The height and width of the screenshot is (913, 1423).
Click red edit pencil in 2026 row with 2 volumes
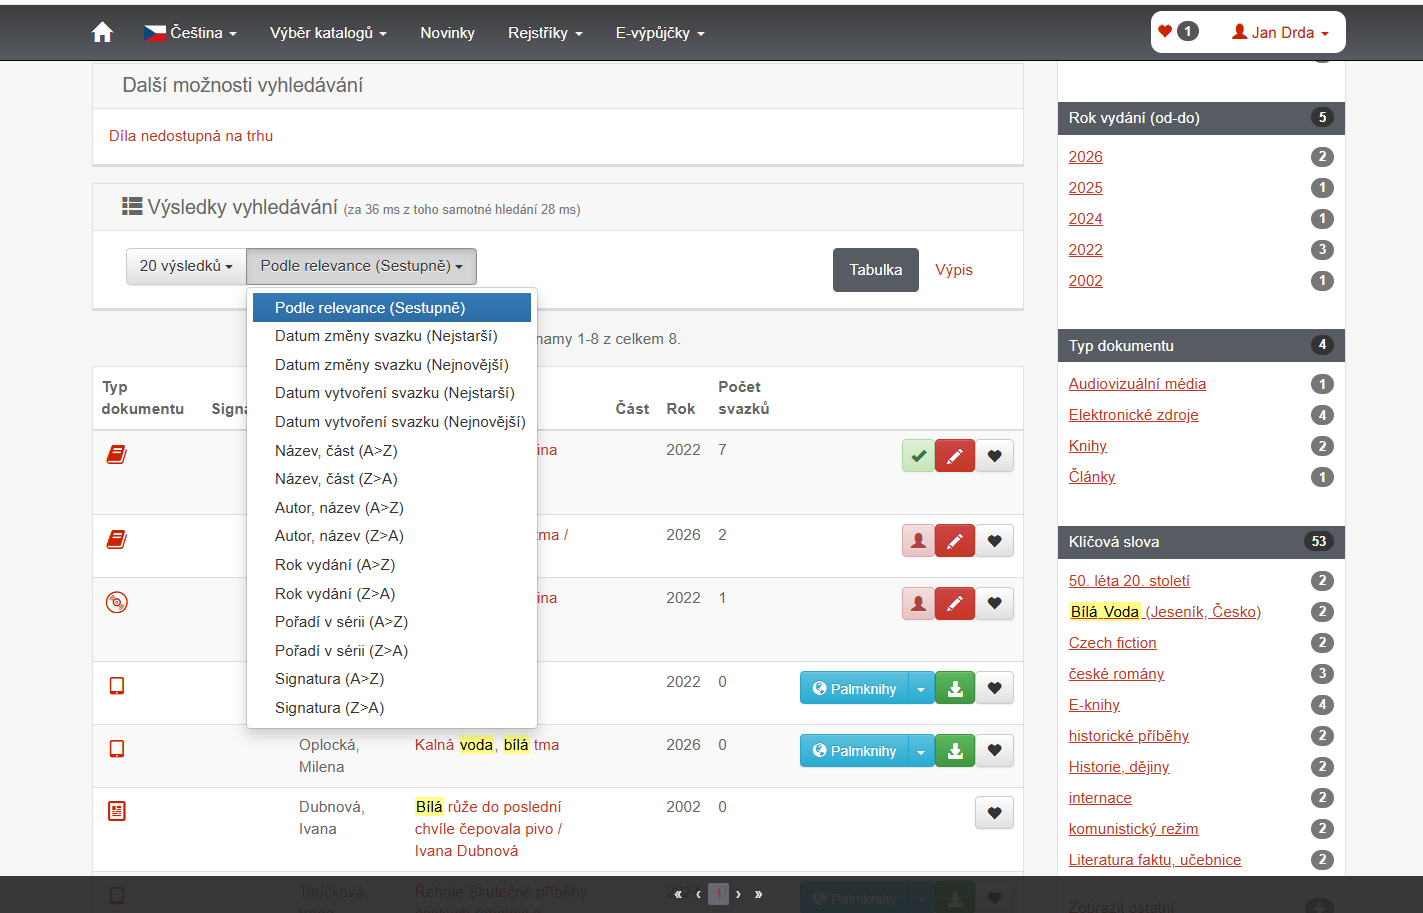[x=955, y=541]
